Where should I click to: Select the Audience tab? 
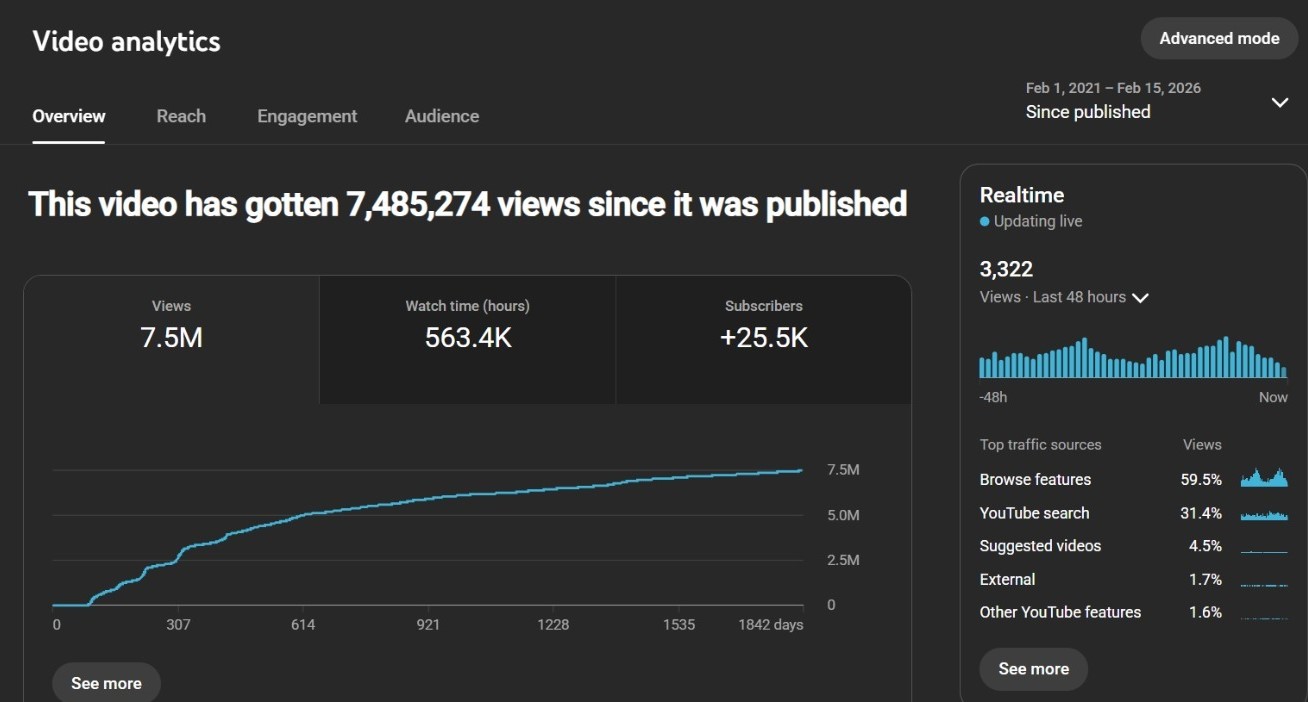click(441, 116)
